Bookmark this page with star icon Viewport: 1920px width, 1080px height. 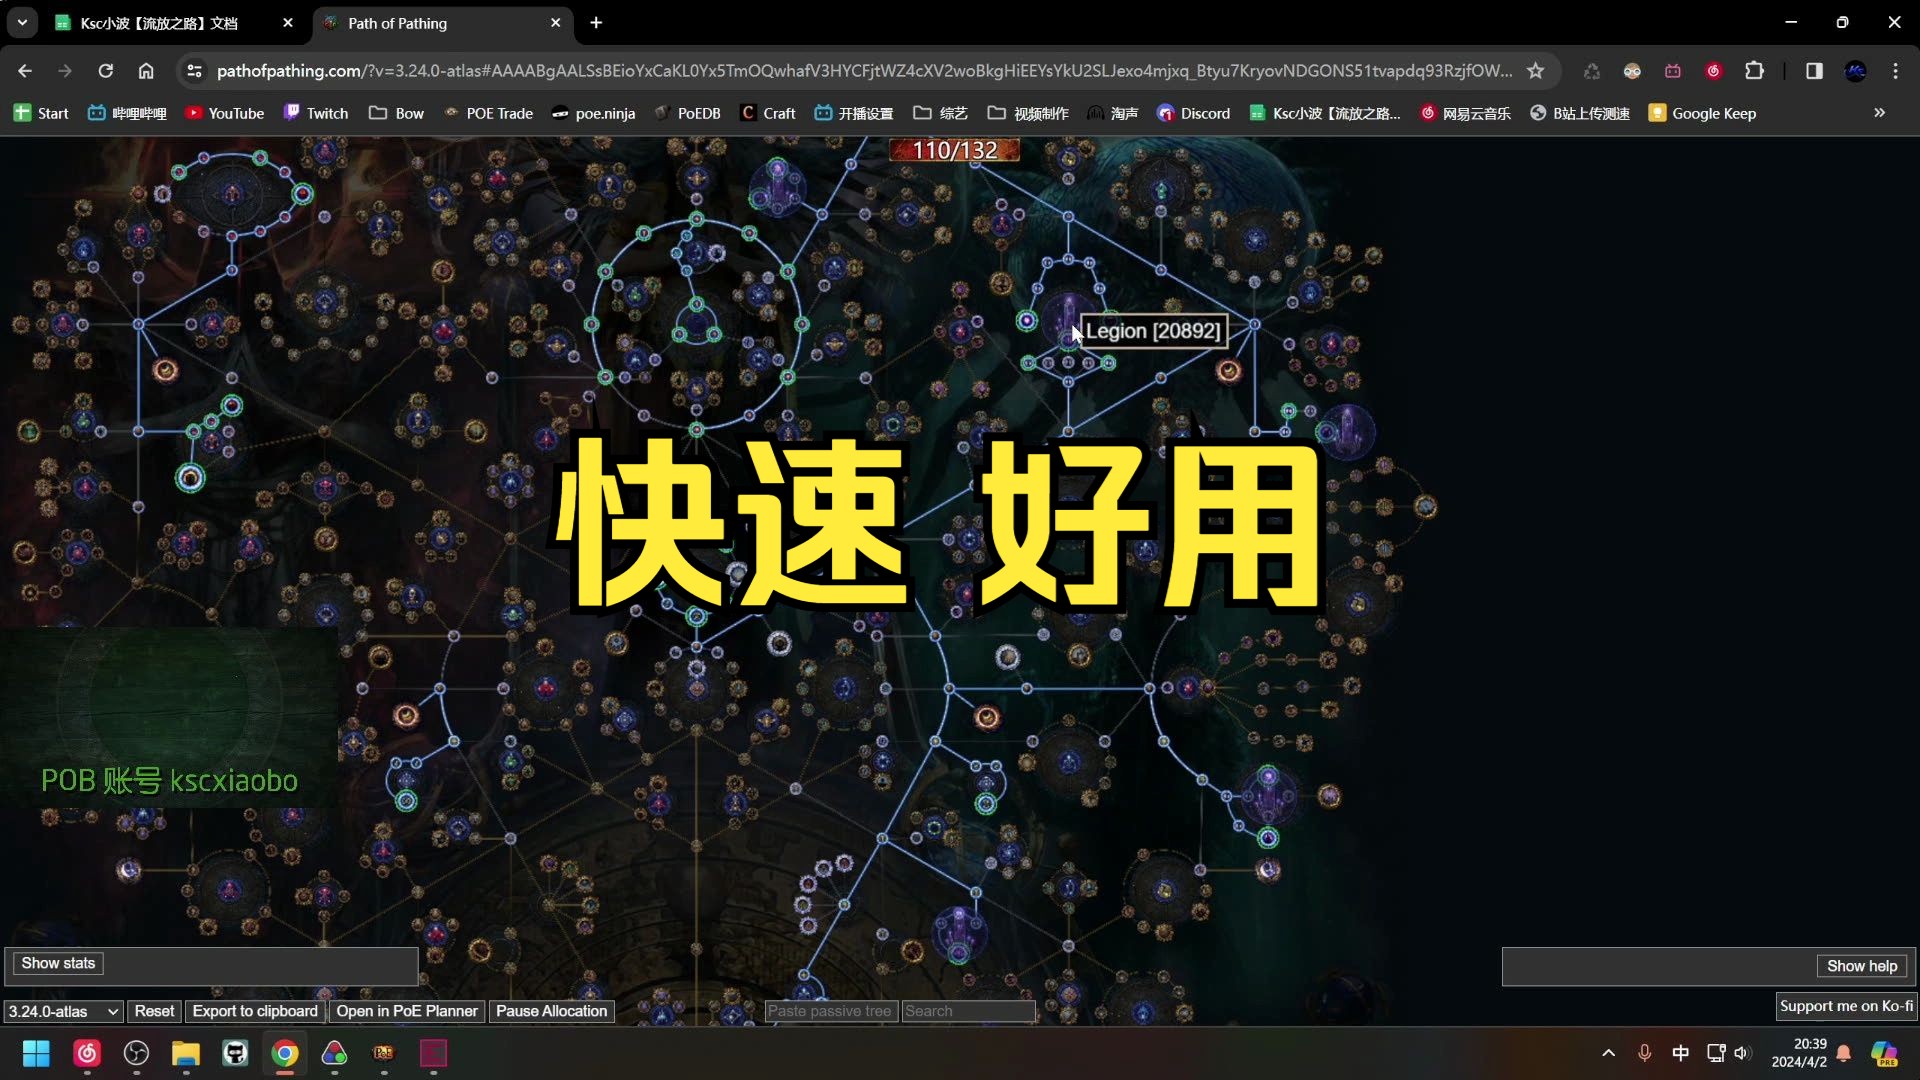pyautogui.click(x=1536, y=71)
